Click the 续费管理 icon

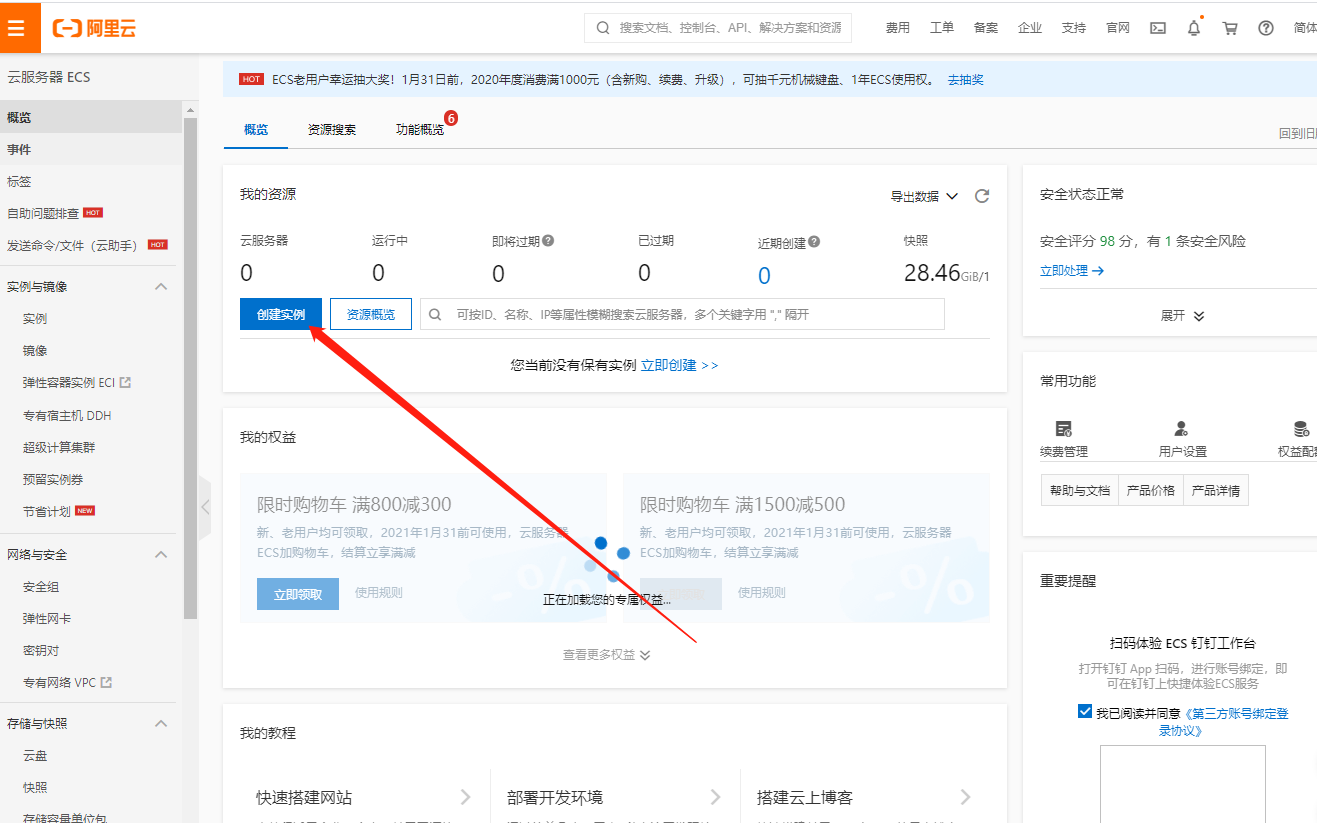tap(1064, 429)
